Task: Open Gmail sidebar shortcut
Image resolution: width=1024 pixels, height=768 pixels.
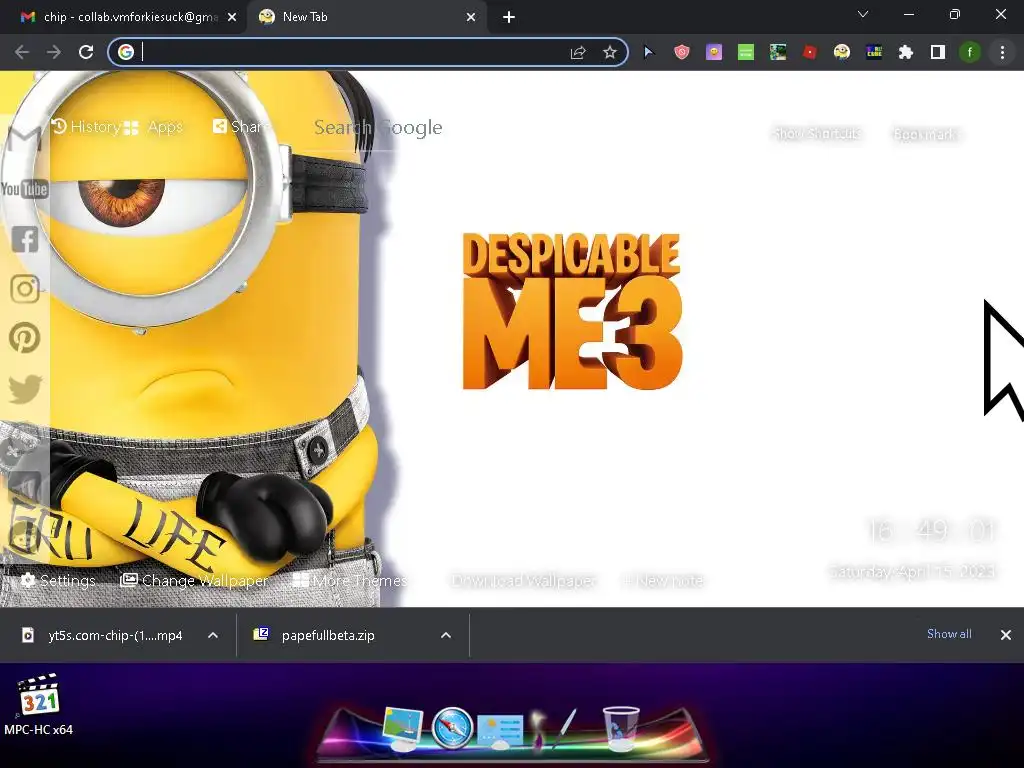Action: pos(25,138)
